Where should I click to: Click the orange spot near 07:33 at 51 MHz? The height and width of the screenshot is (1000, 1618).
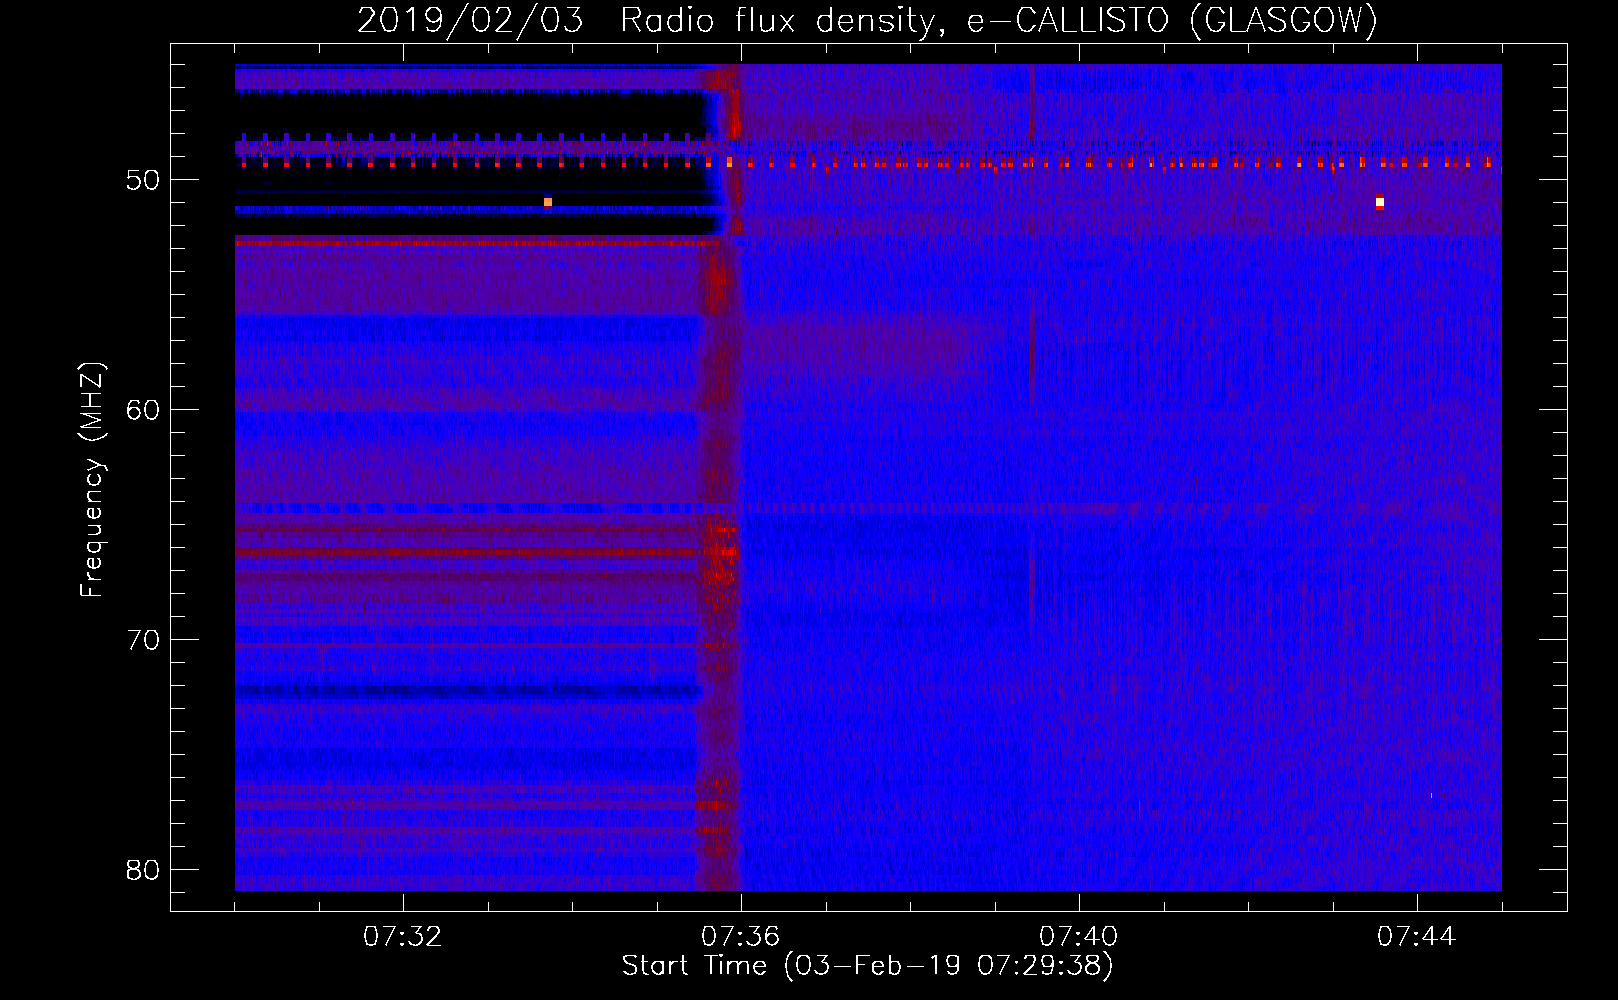[548, 202]
